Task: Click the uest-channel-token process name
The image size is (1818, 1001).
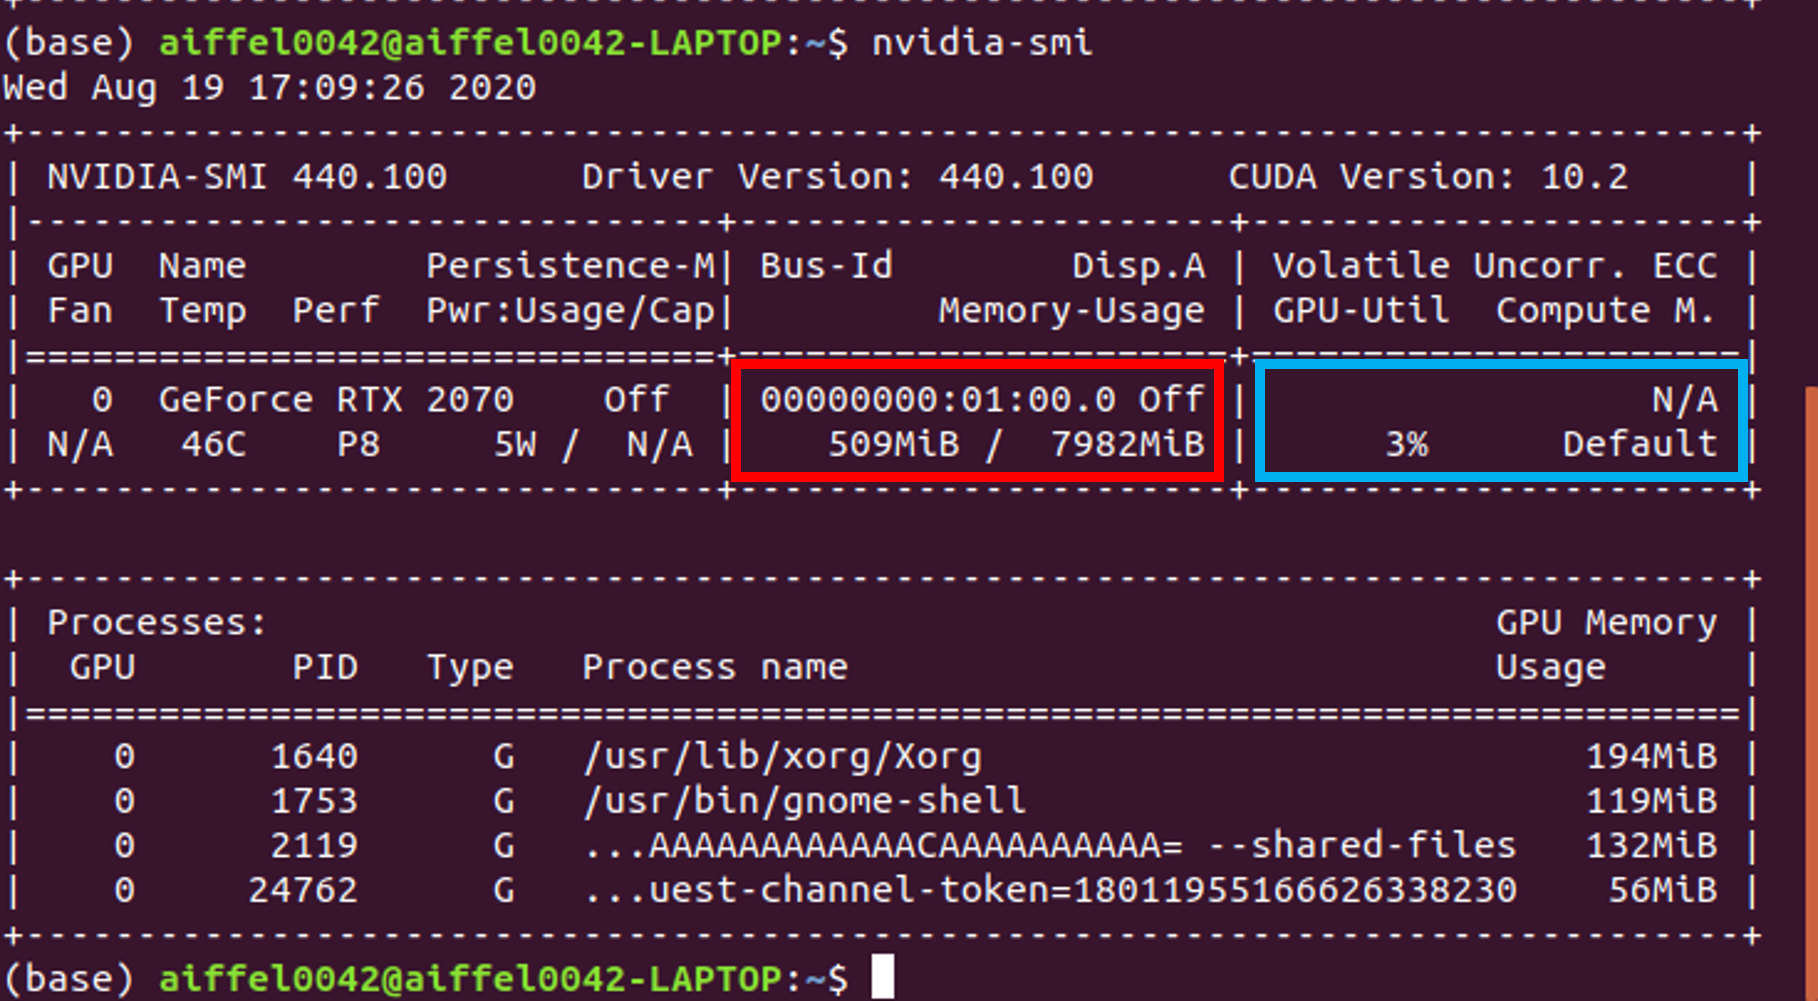Action: [x=1050, y=890]
